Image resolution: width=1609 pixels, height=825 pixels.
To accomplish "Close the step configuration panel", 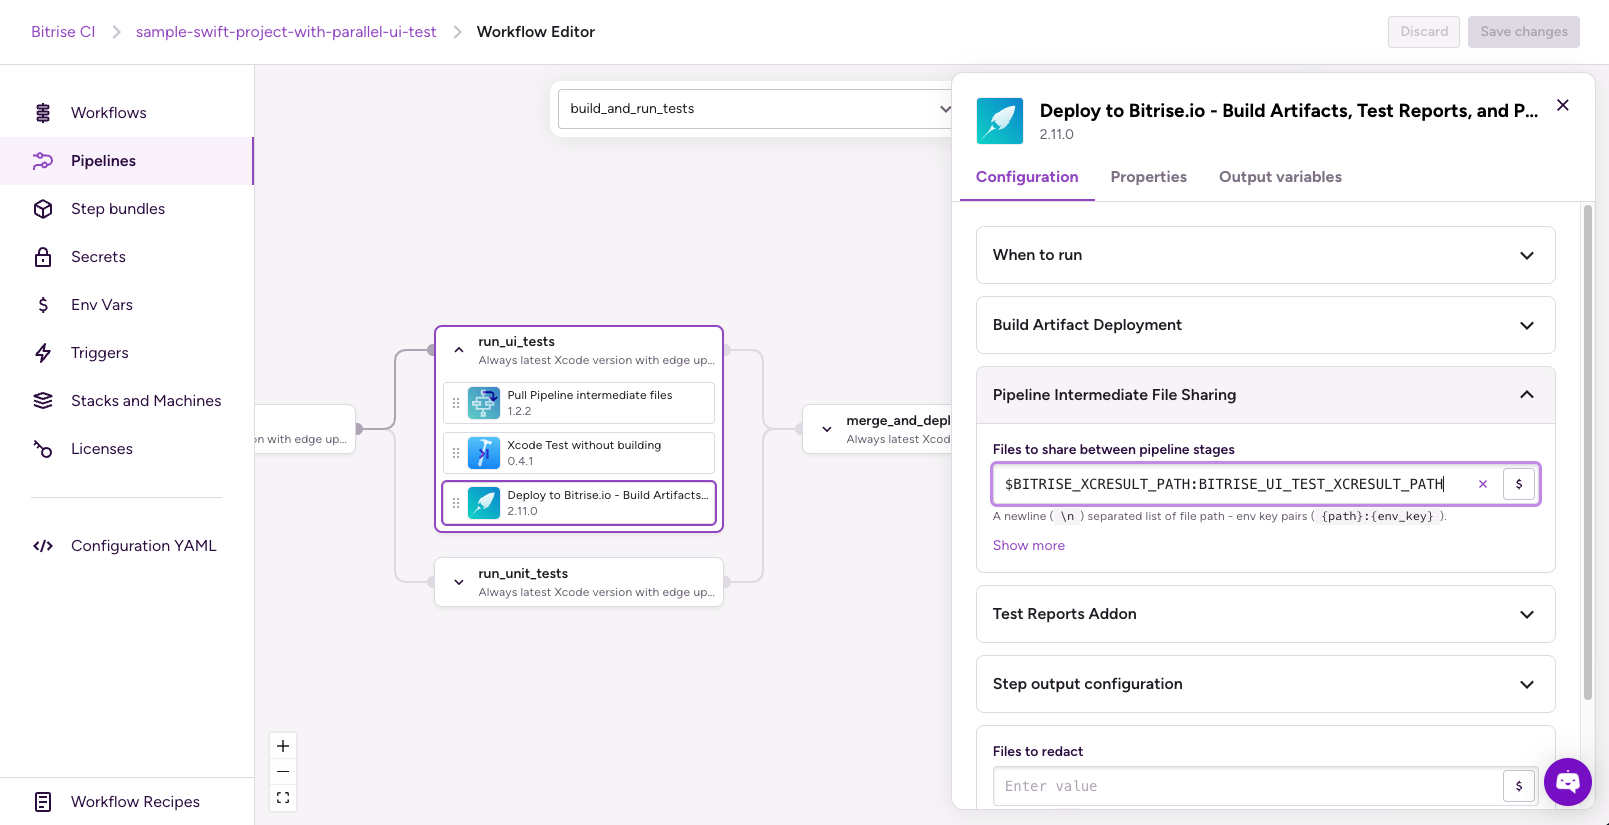I will 1563,105.
